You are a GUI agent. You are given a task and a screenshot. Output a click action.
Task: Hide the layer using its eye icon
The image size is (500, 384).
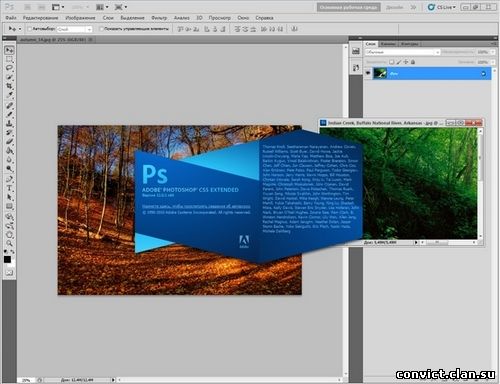pyautogui.click(x=368, y=73)
